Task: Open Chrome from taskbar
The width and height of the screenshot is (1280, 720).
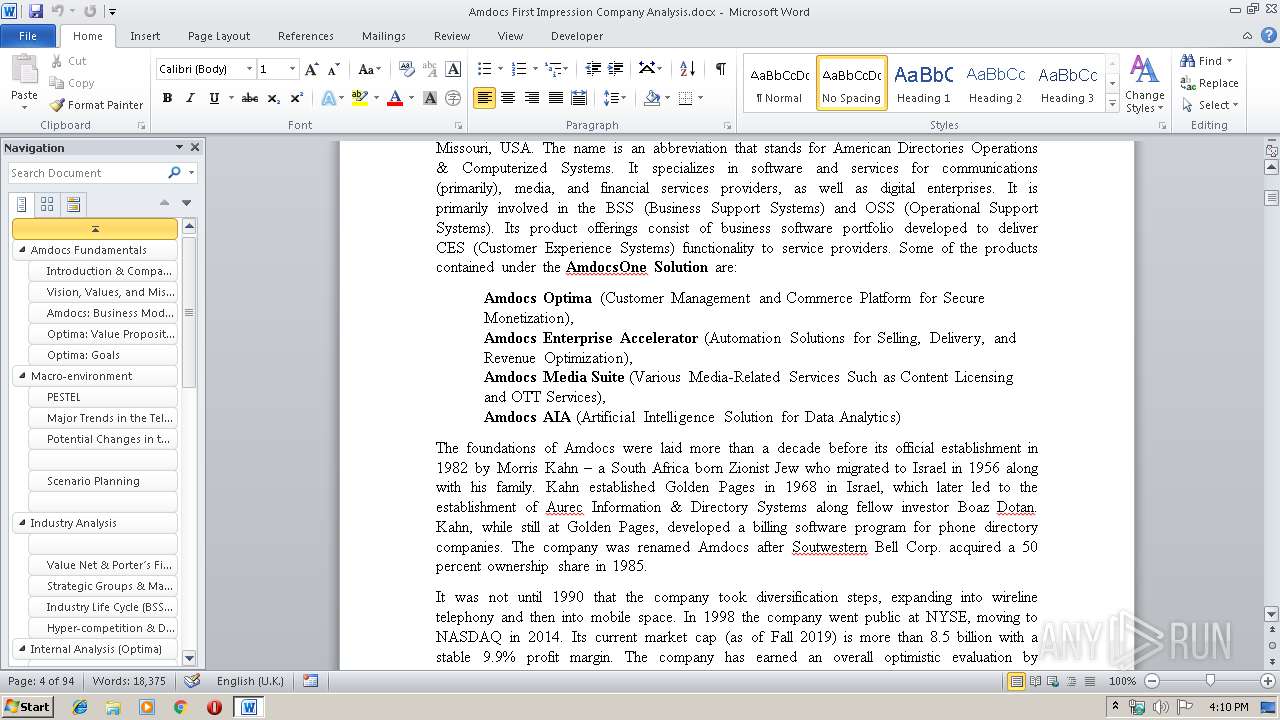Action: 180,707
